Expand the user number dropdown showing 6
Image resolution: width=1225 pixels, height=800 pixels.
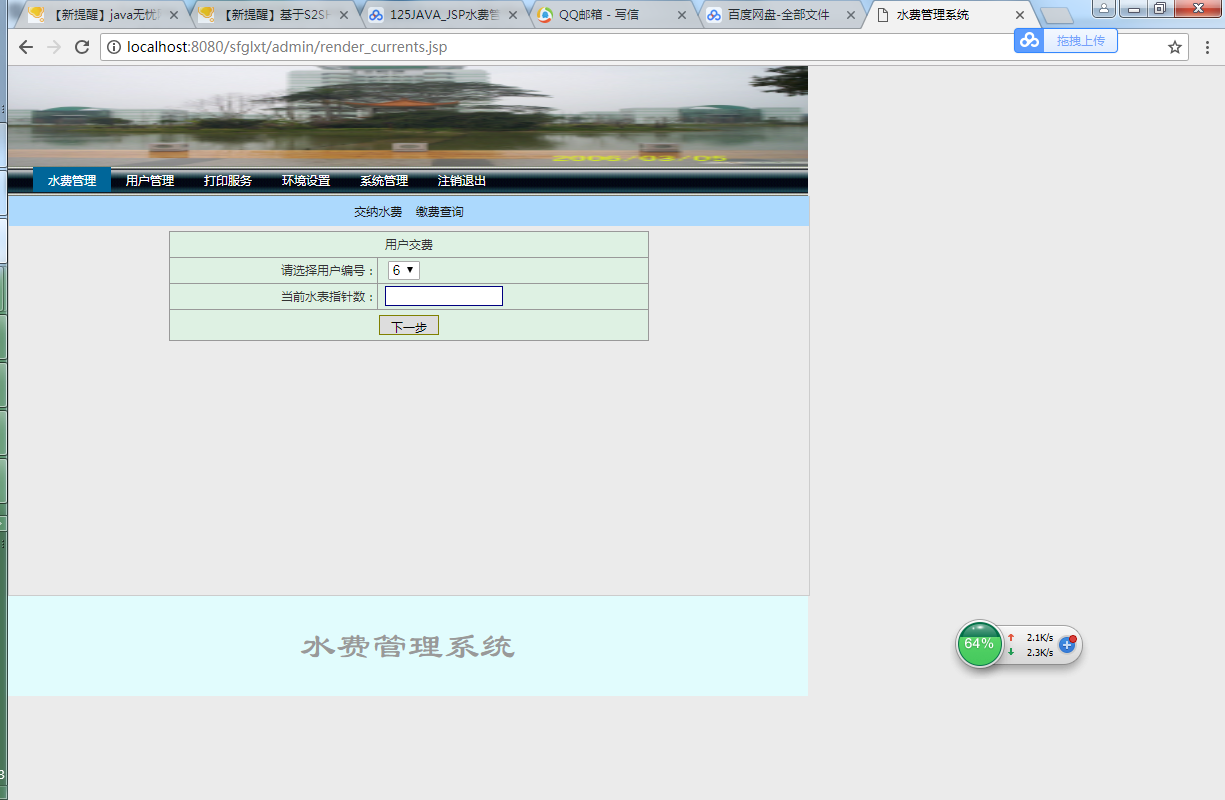click(404, 270)
